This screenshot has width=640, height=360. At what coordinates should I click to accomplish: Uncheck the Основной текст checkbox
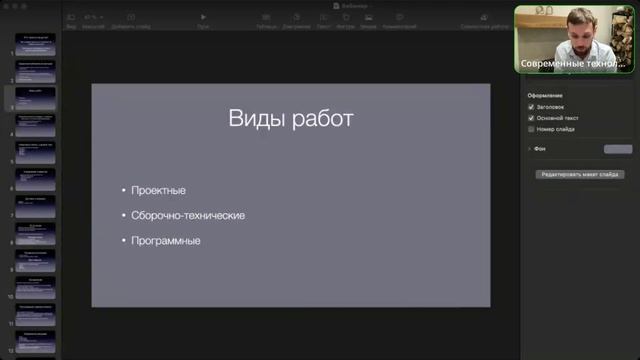(x=531, y=118)
